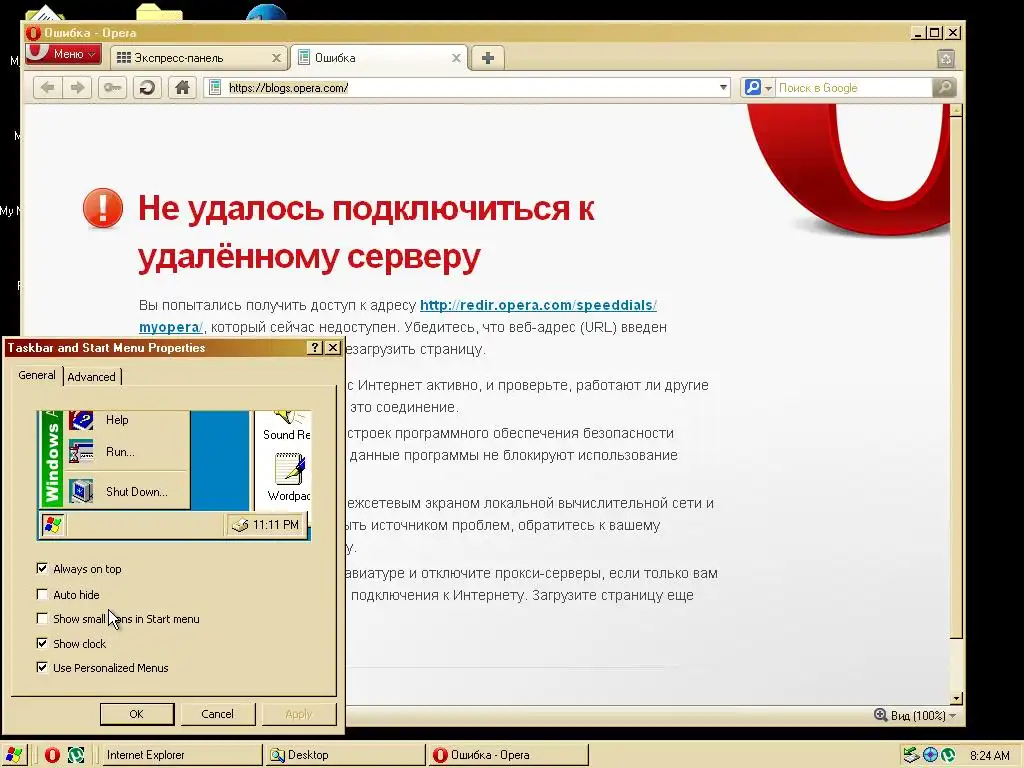Open closed tabs trash icon
Screen dimensions: 1024x768
pyautogui.click(x=946, y=59)
